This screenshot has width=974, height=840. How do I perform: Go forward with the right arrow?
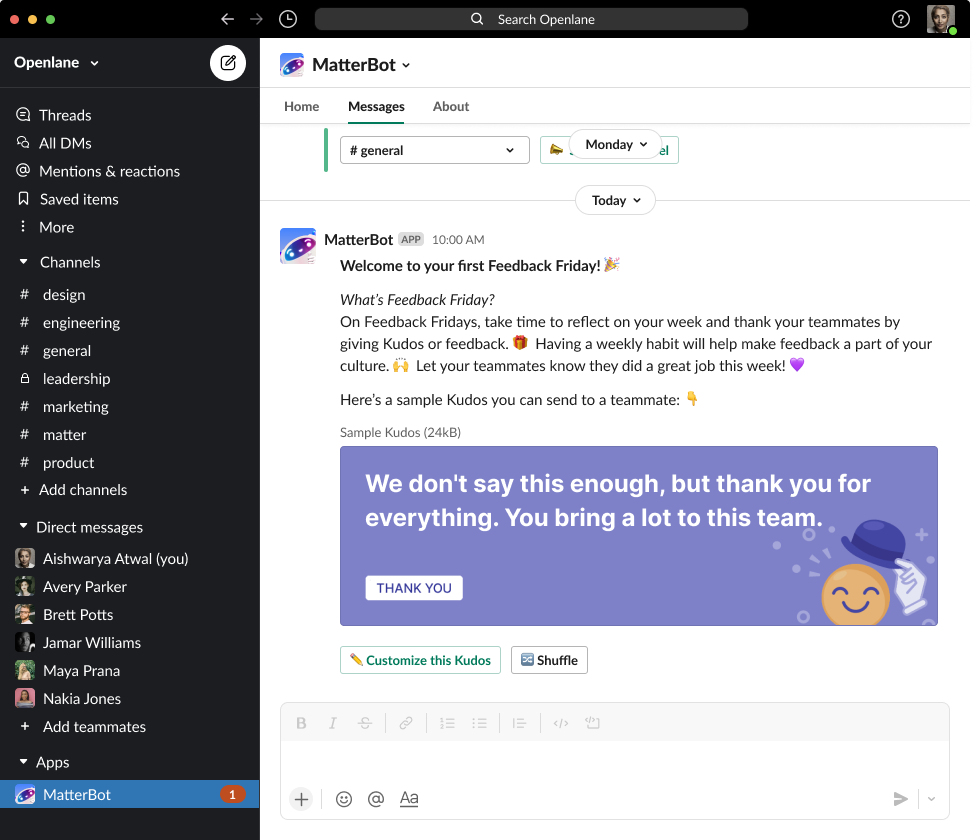257,19
